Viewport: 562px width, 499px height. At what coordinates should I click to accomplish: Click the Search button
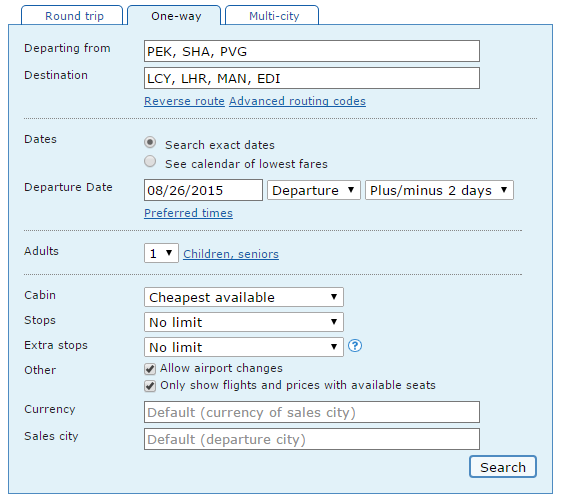coord(503,467)
